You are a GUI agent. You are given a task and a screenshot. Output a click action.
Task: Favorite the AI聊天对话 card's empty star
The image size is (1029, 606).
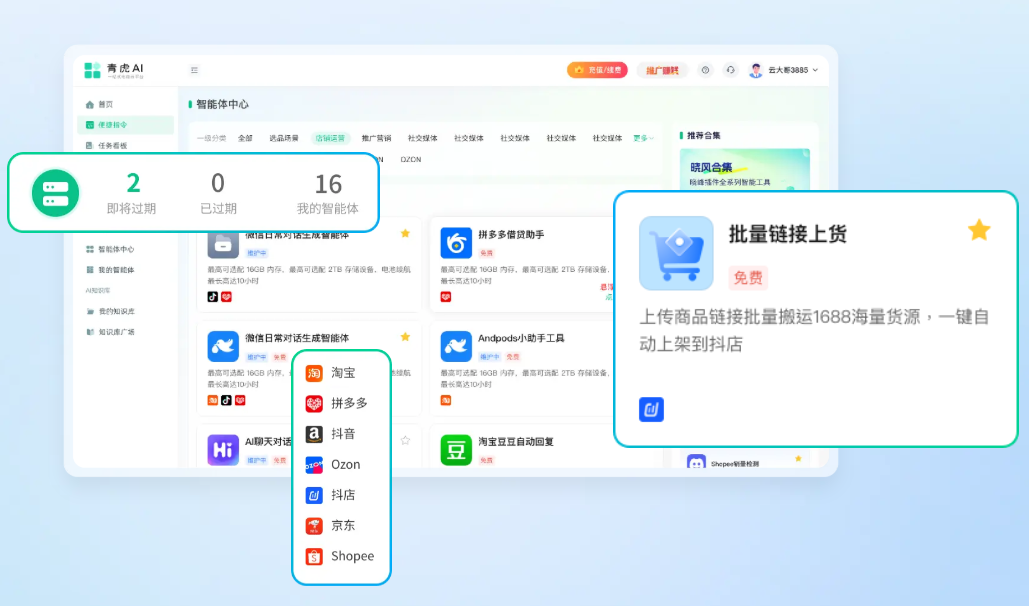pyautogui.click(x=405, y=440)
